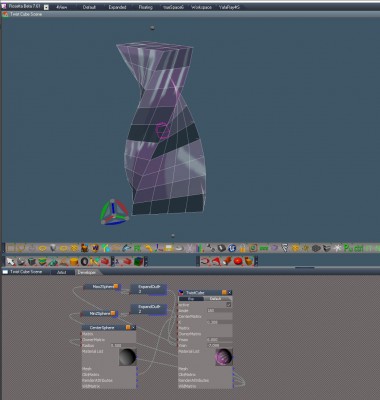Image resolution: width=380 pixels, height=400 pixels.
Task: Switch to the 4View layout
Action: point(61,7)
